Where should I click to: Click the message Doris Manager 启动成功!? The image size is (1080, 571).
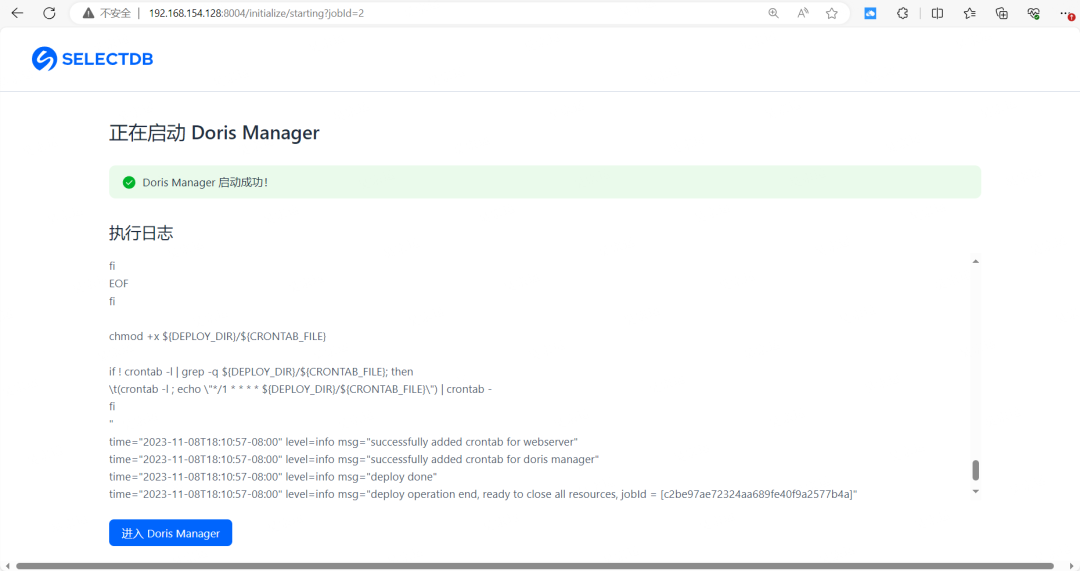click(x=205, y=183)
